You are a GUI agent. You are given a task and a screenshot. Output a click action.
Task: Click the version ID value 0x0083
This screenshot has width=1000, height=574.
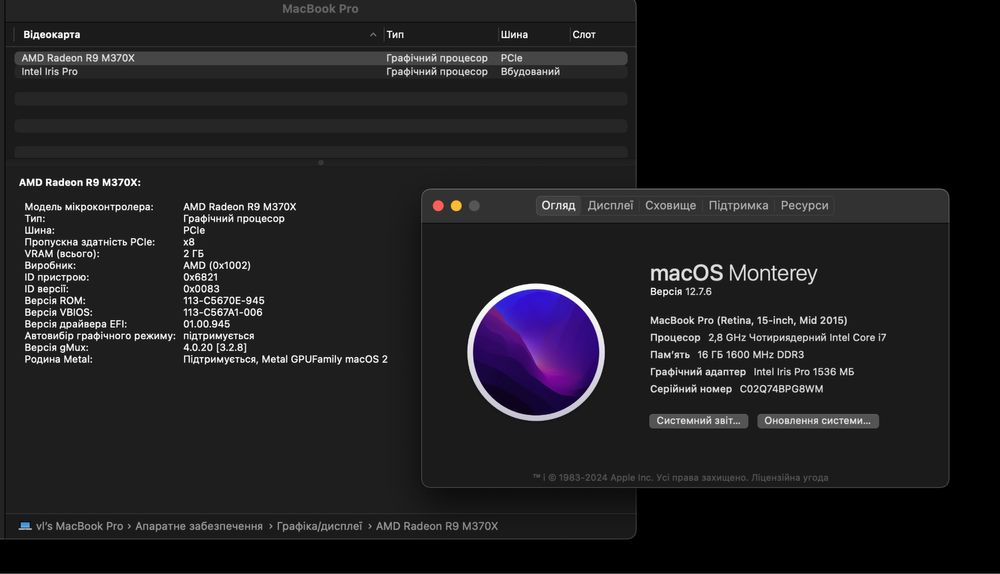tap(201, 289)
